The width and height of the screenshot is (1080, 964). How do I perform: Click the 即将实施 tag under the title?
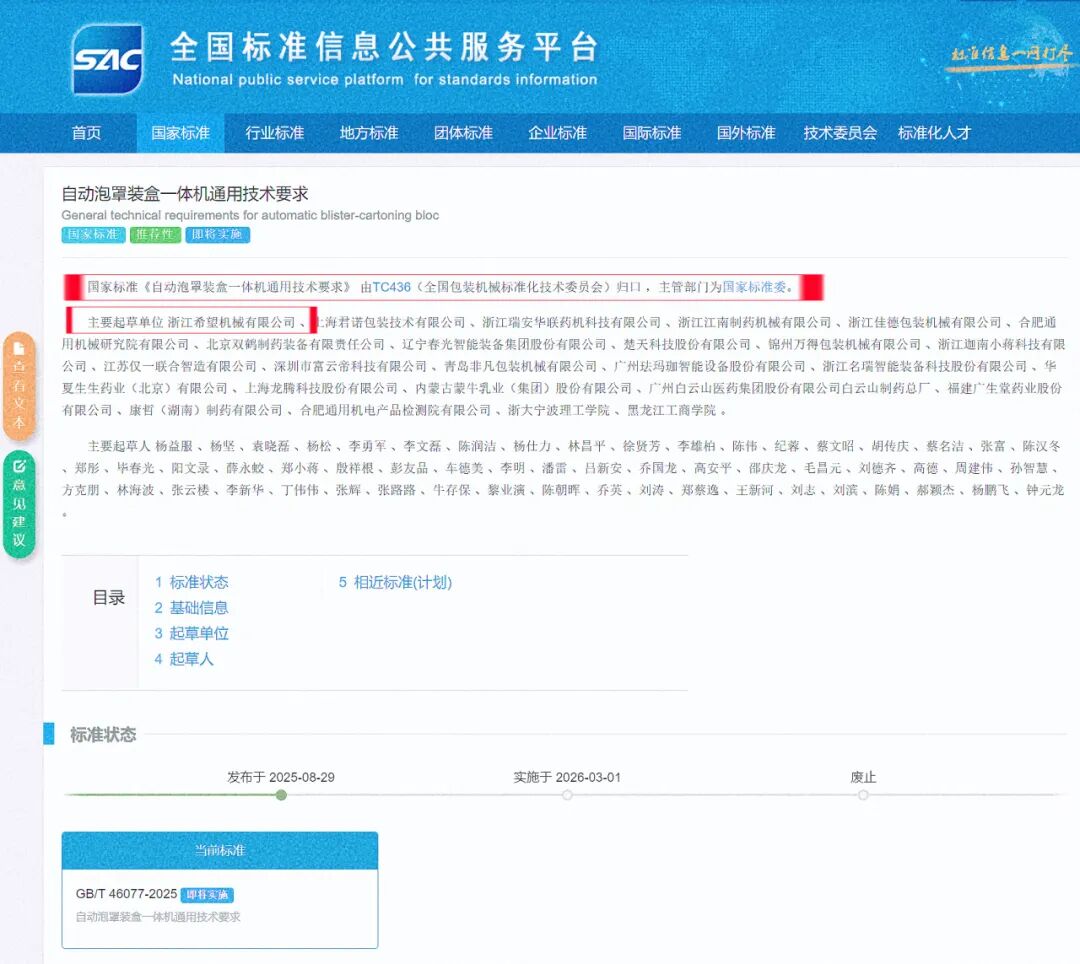pos(218,235)
